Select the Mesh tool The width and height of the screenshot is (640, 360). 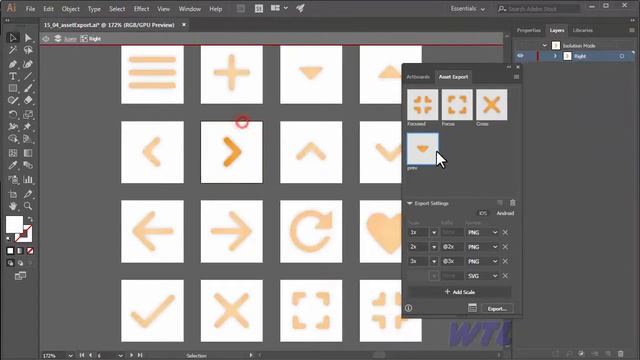[13, 153]
